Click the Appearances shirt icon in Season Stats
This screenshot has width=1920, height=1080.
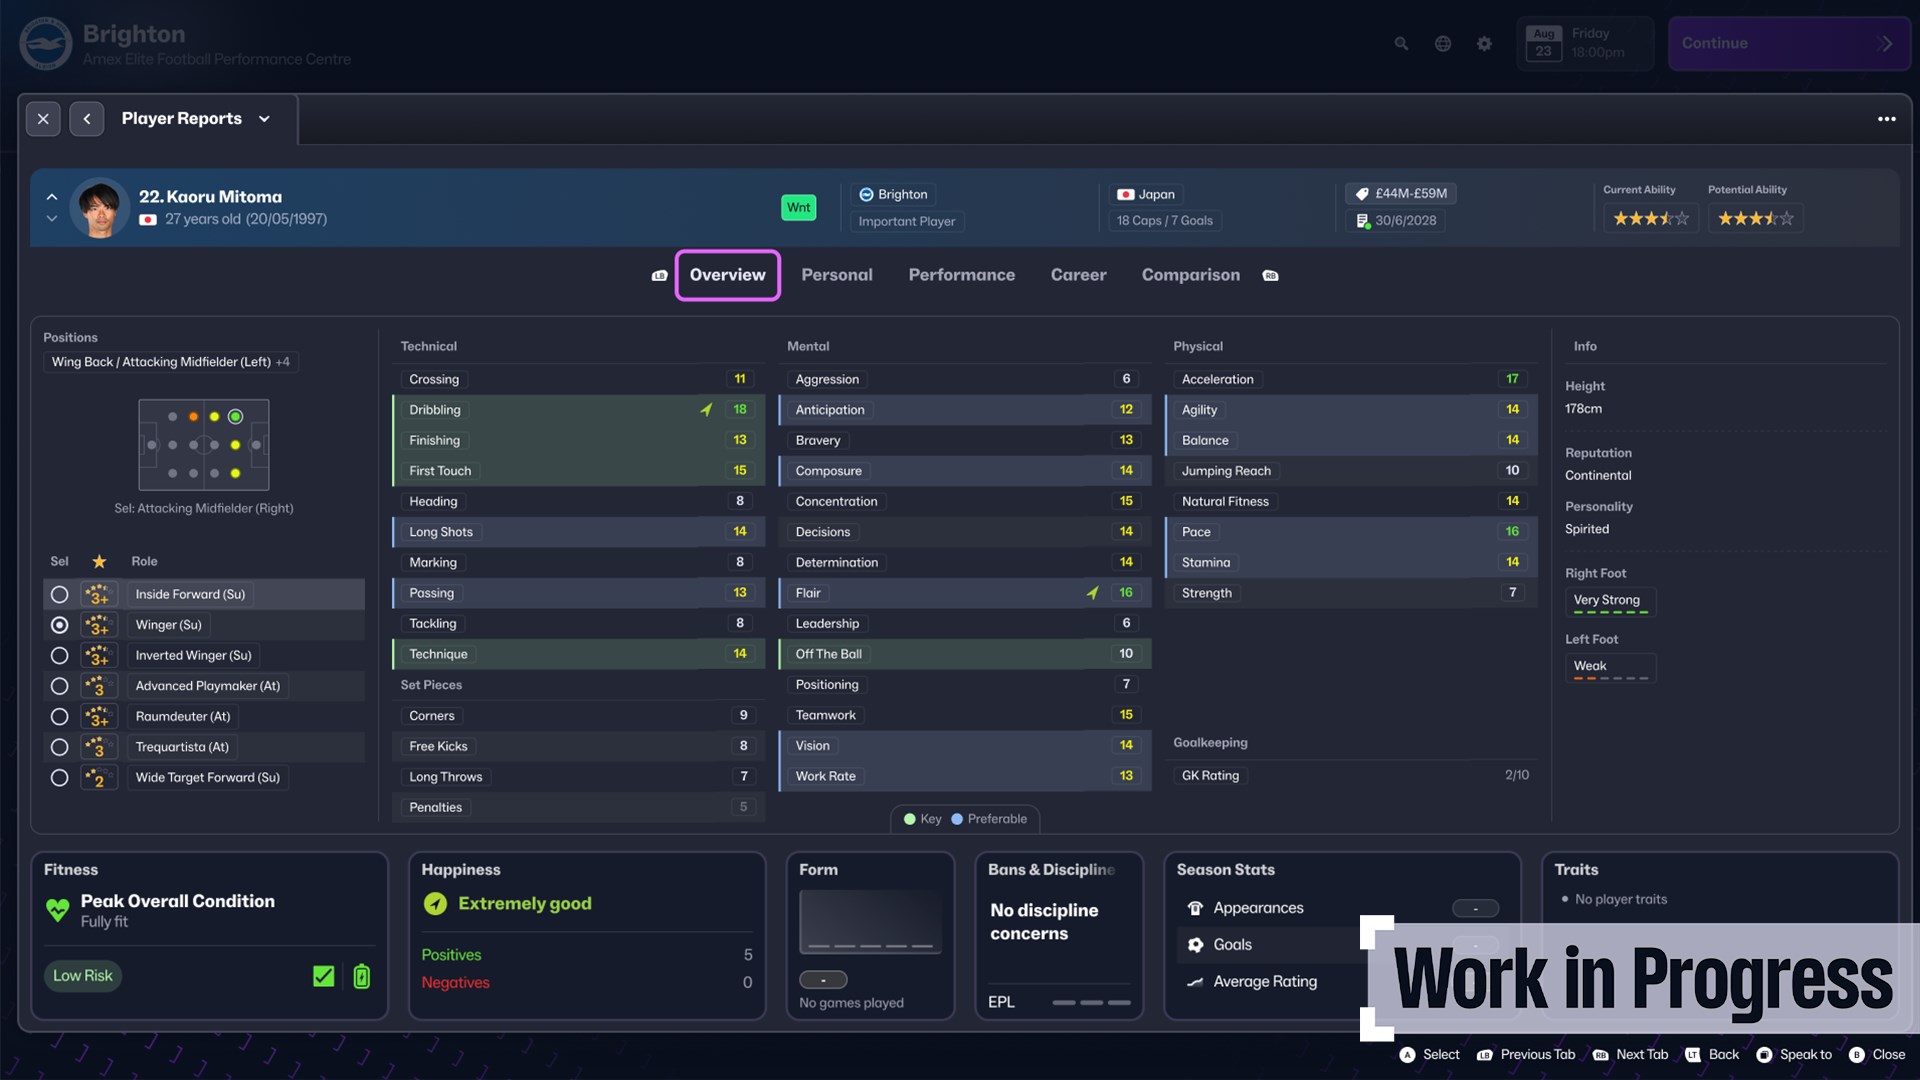point(1194,907)
